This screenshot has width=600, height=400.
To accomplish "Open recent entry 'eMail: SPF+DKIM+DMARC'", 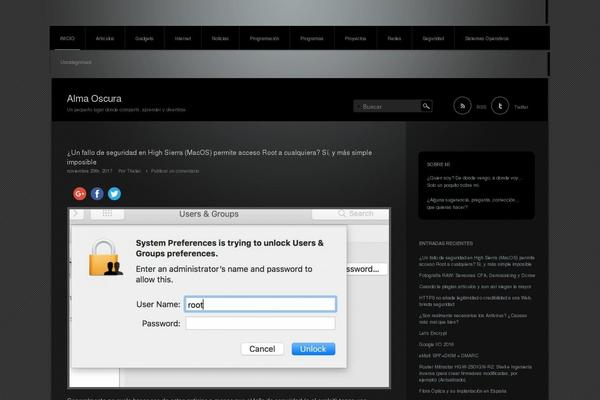I will tap(448, 356).
